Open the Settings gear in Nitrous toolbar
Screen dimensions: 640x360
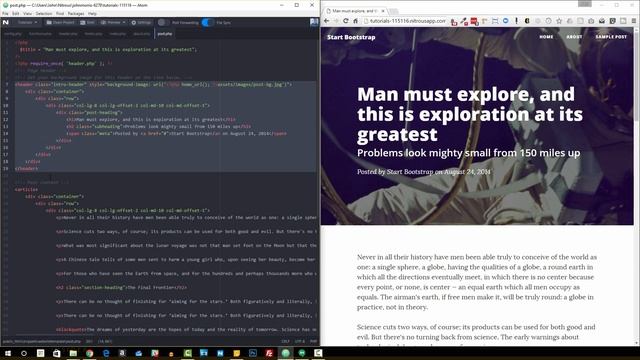click(x=141, y=22)
